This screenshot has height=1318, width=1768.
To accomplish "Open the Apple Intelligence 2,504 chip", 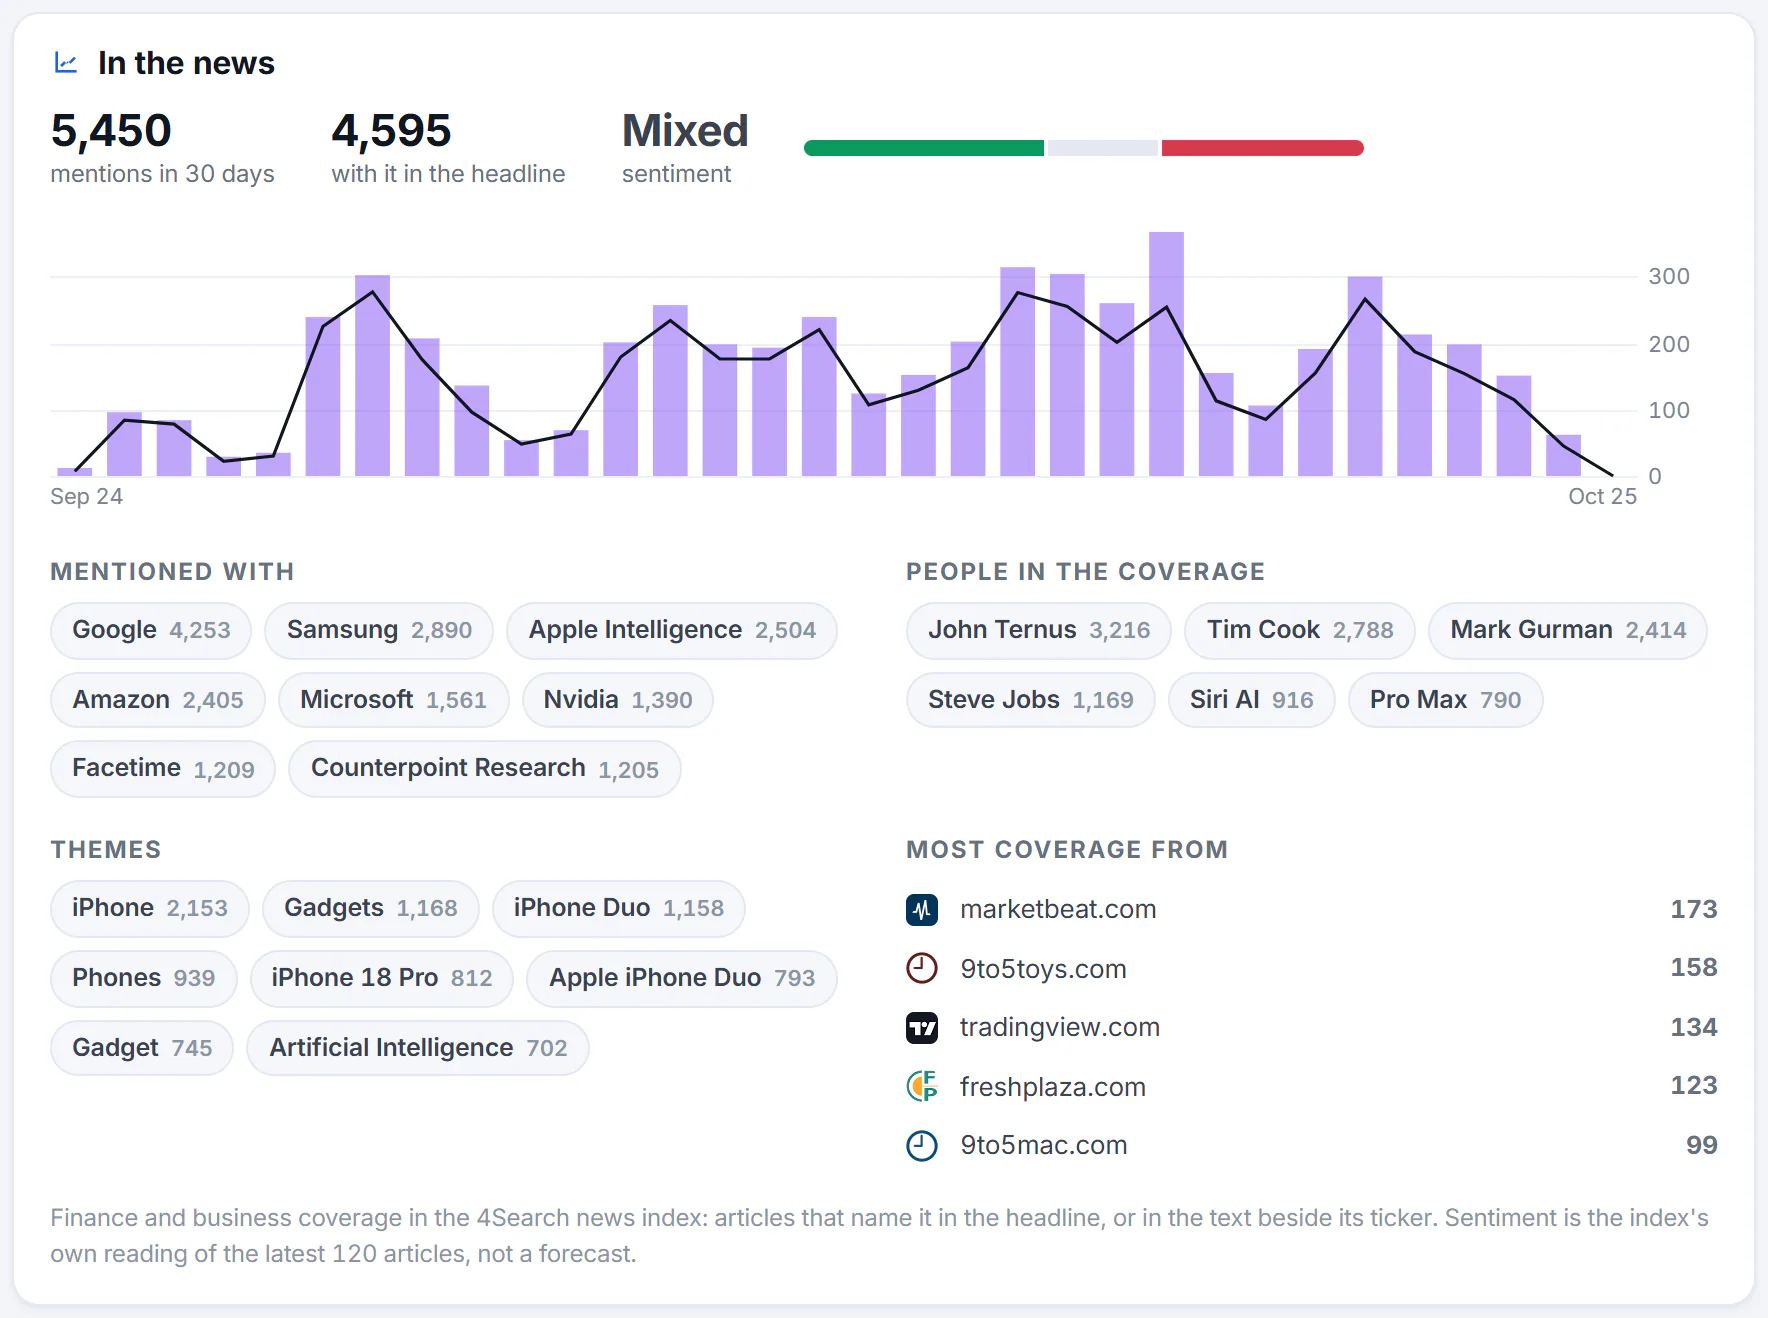I will 672,630.
